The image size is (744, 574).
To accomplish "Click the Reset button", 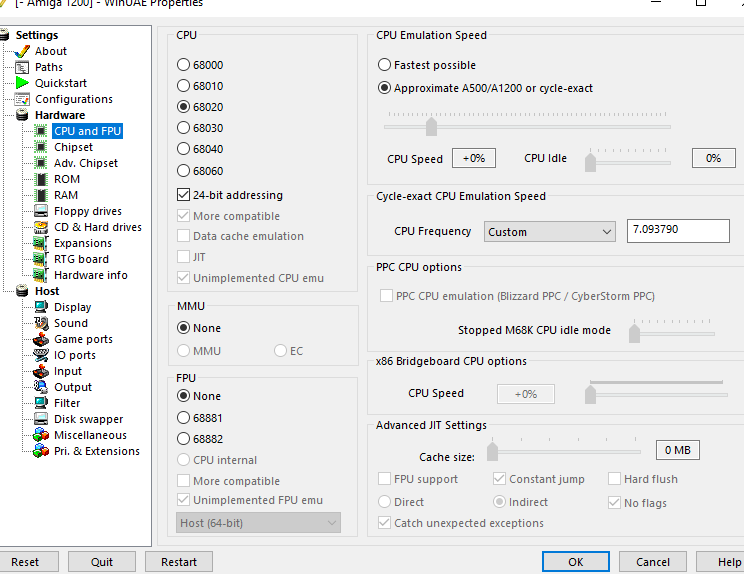I will point(25,562).
